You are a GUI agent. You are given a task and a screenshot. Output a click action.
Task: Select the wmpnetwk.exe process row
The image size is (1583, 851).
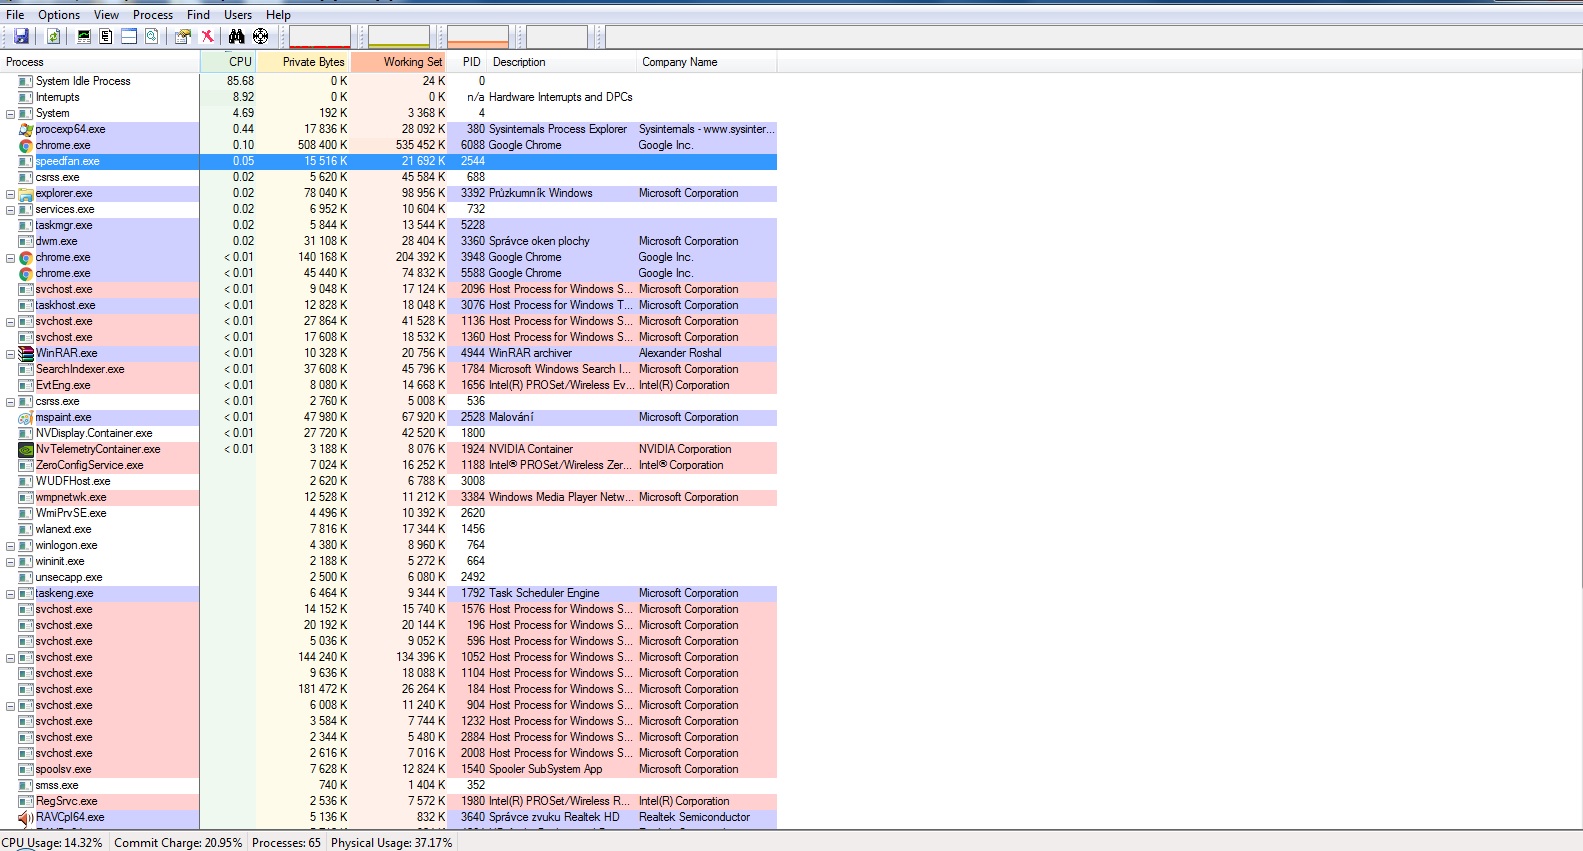388,497
